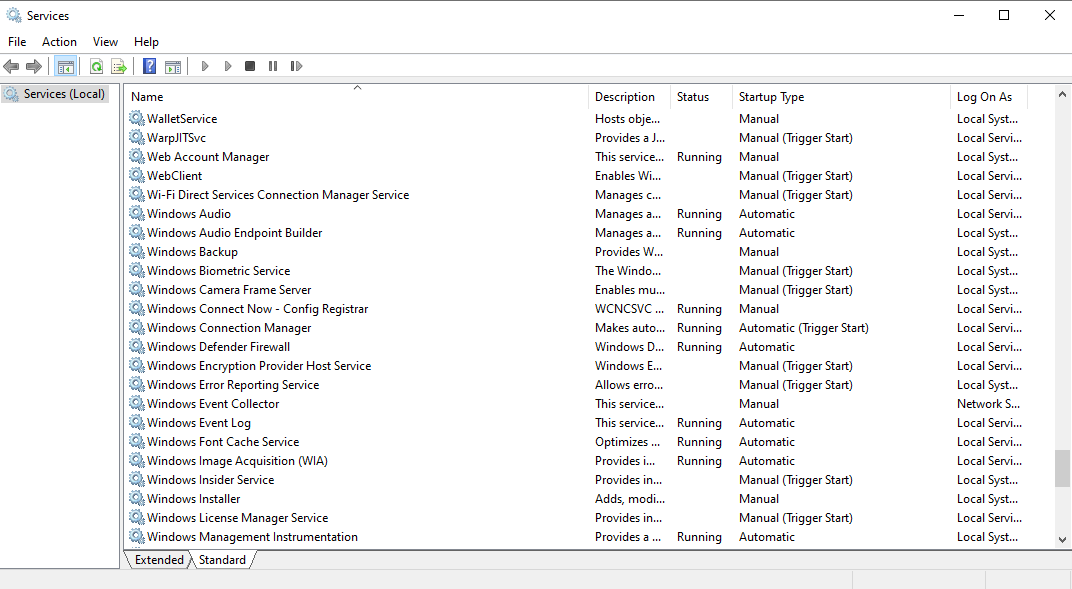1072x589 pixels.
Task: Click the gear icon beside Windows Installer
Action: (137, 498)
